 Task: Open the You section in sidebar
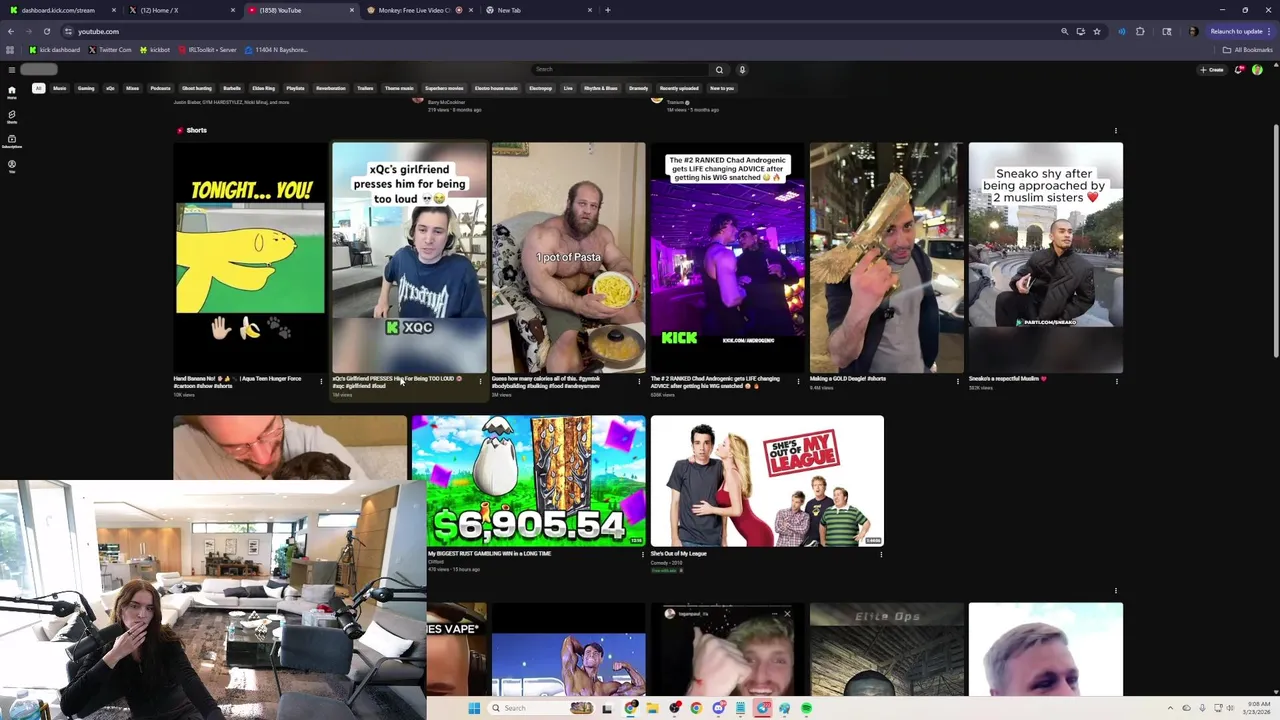click(12, 166)
